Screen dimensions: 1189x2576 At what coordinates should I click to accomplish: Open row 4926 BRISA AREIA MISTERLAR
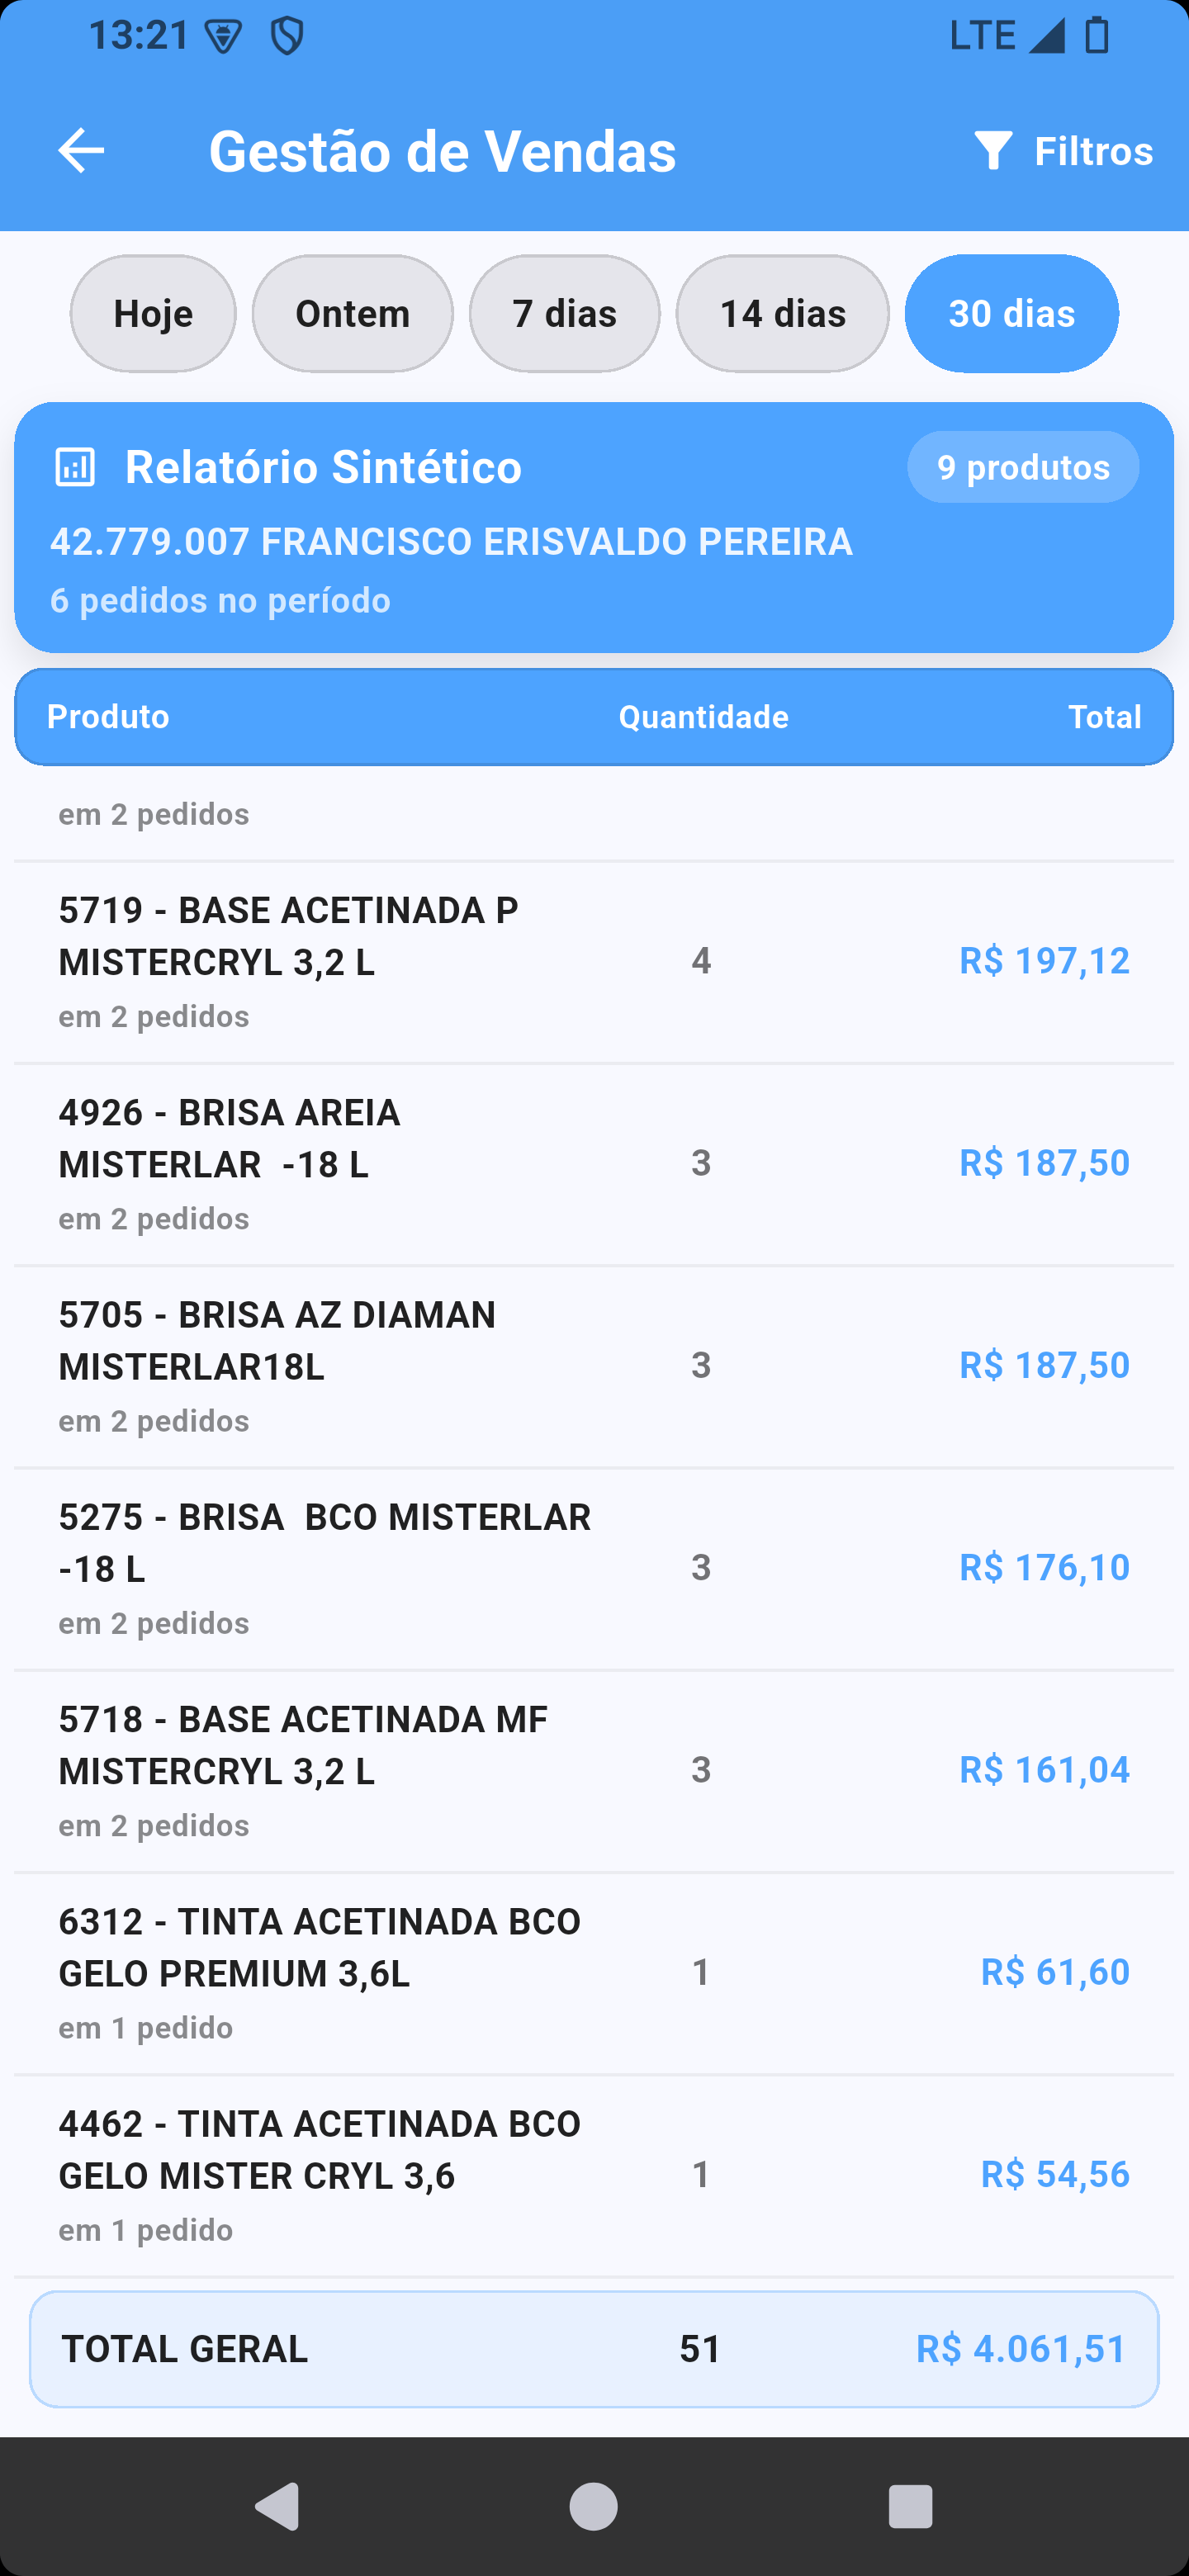(x=594, y=1164)
